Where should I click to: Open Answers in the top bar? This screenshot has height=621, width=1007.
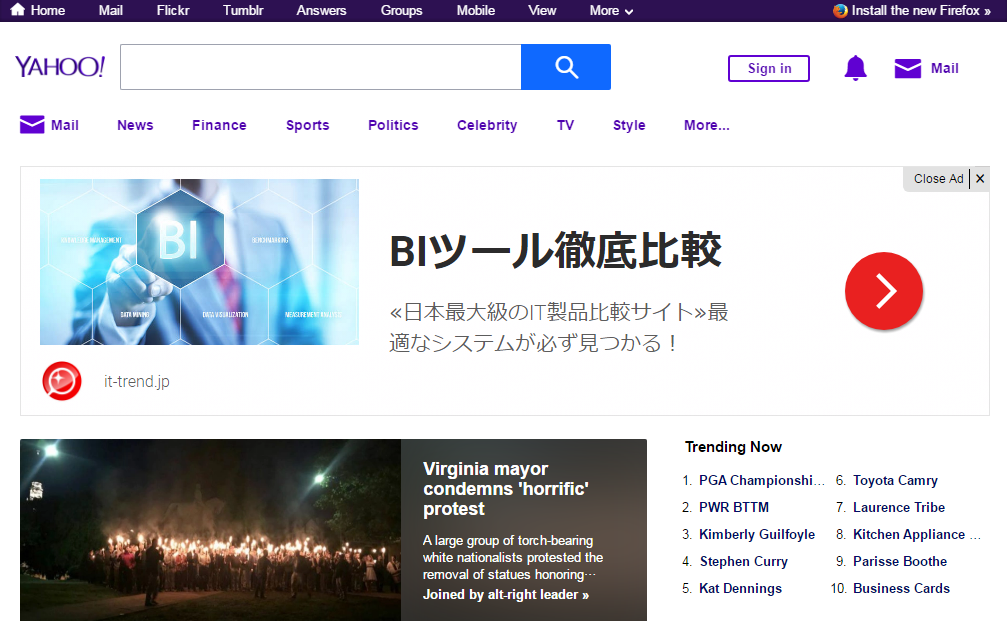(321, 10)
